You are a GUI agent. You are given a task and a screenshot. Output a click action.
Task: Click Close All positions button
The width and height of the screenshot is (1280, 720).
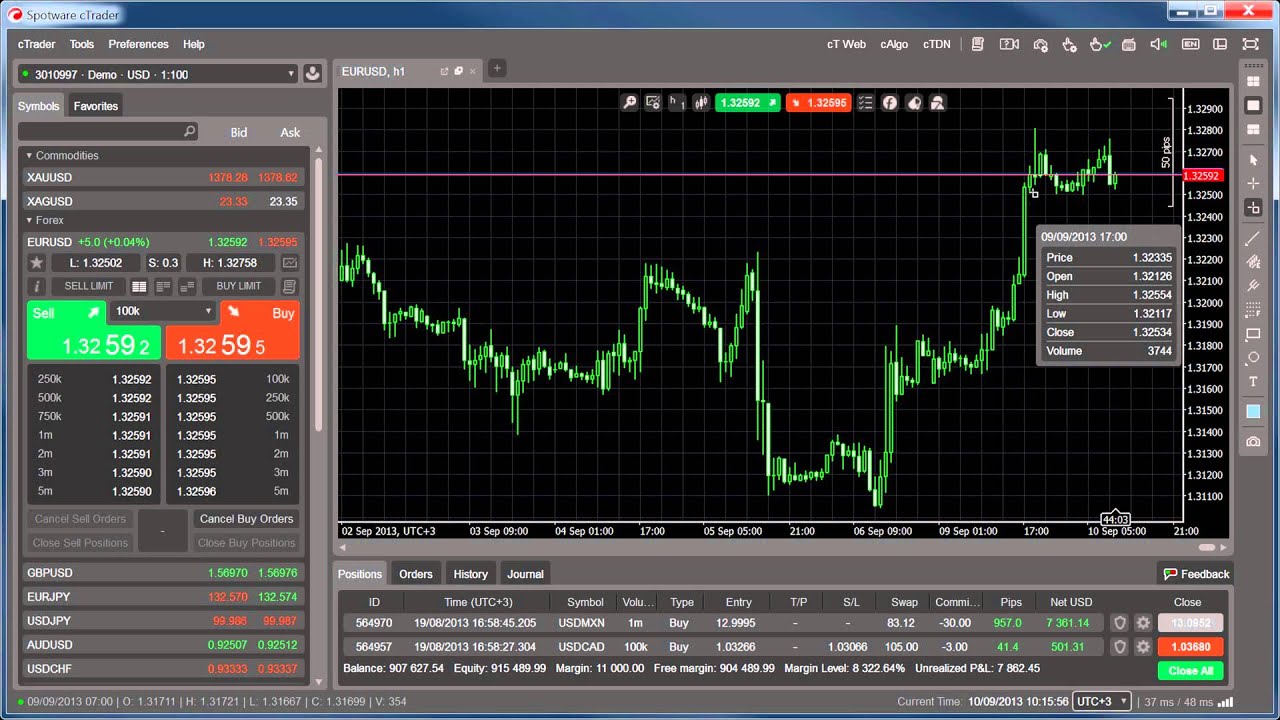(1190, 671)
